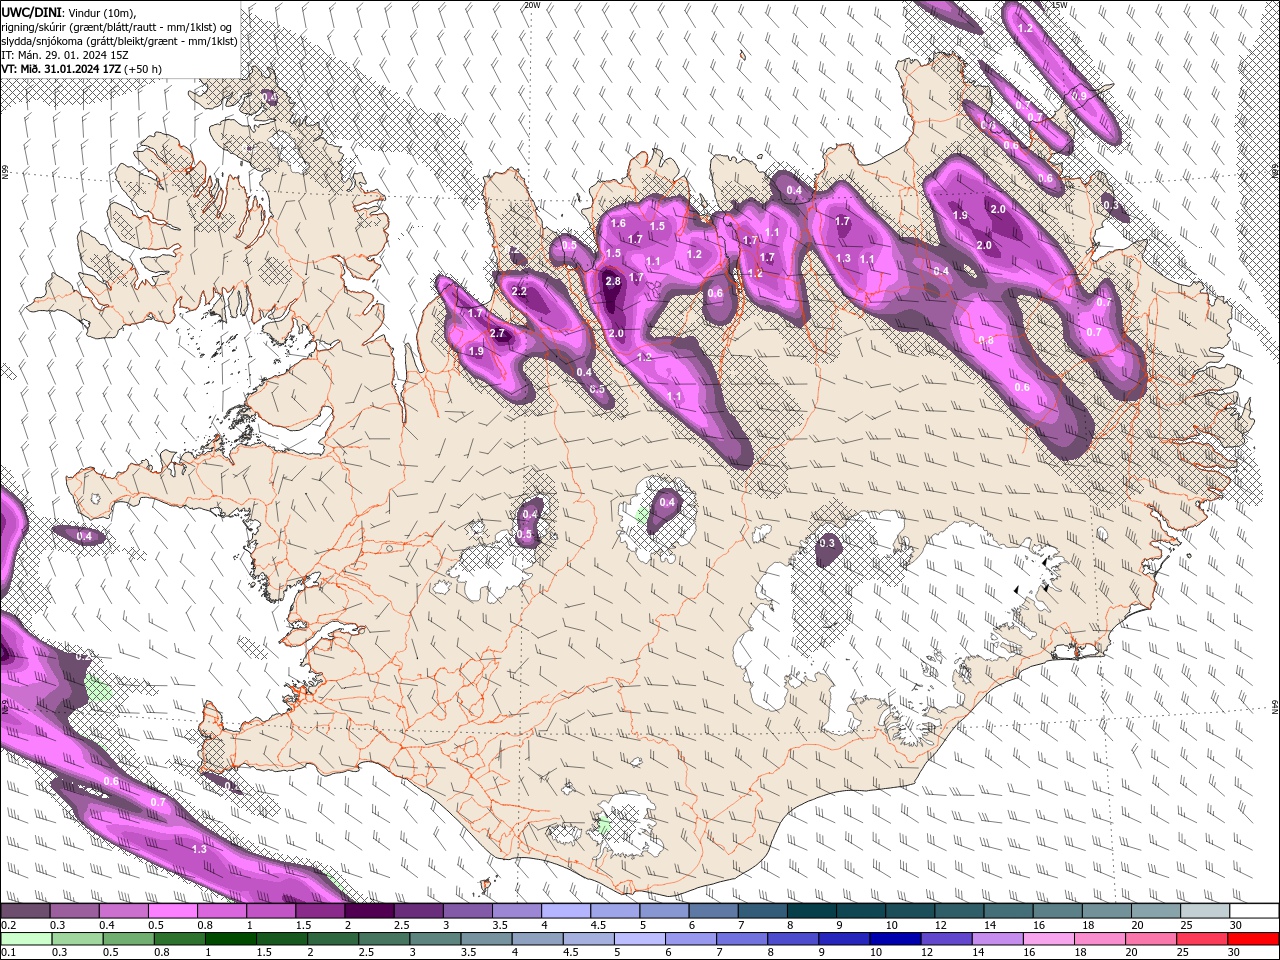Screen dimensions: 1280x960
Task: Click the 2.8 snowfall value on the map
Action: click(613, 283)
